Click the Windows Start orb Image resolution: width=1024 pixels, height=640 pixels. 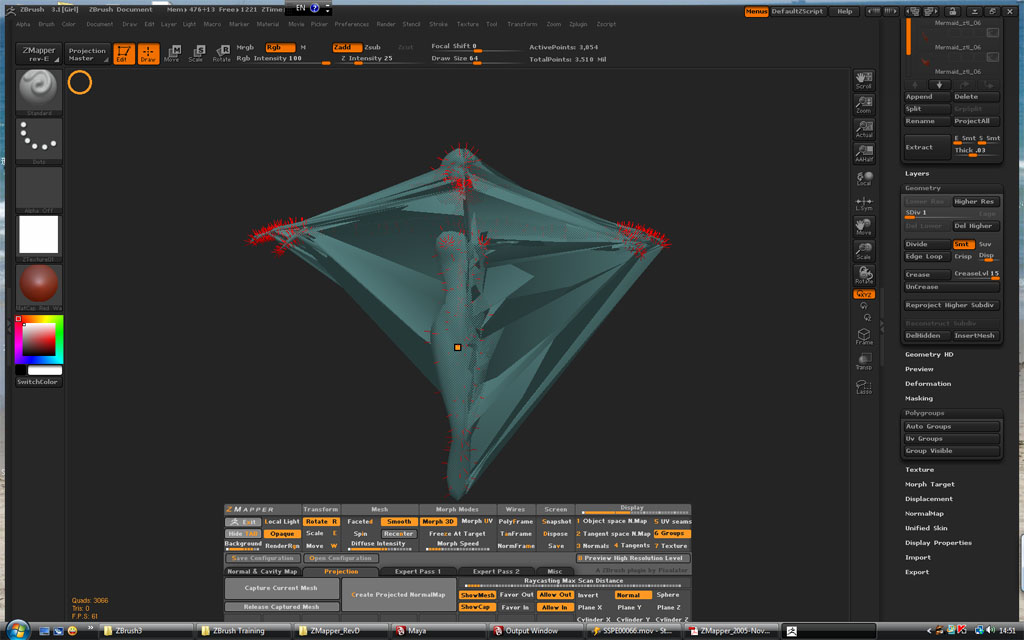pos(18,630)
